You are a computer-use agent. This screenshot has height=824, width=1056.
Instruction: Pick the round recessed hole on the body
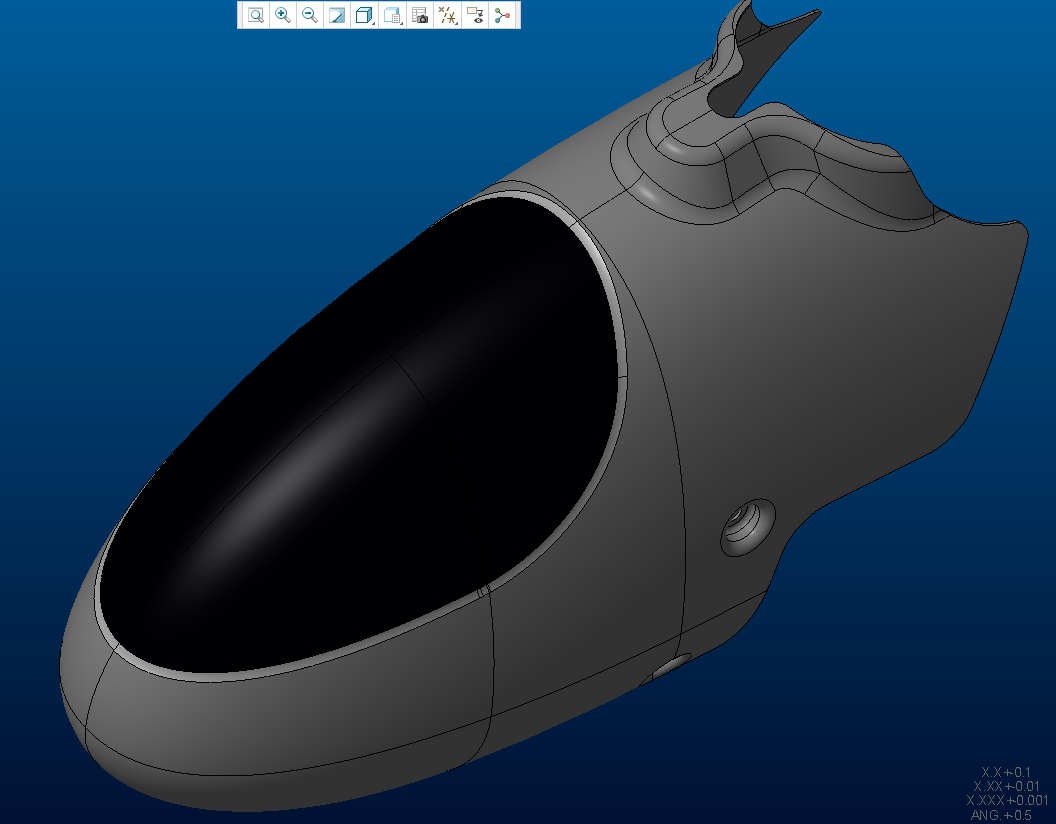747,525
